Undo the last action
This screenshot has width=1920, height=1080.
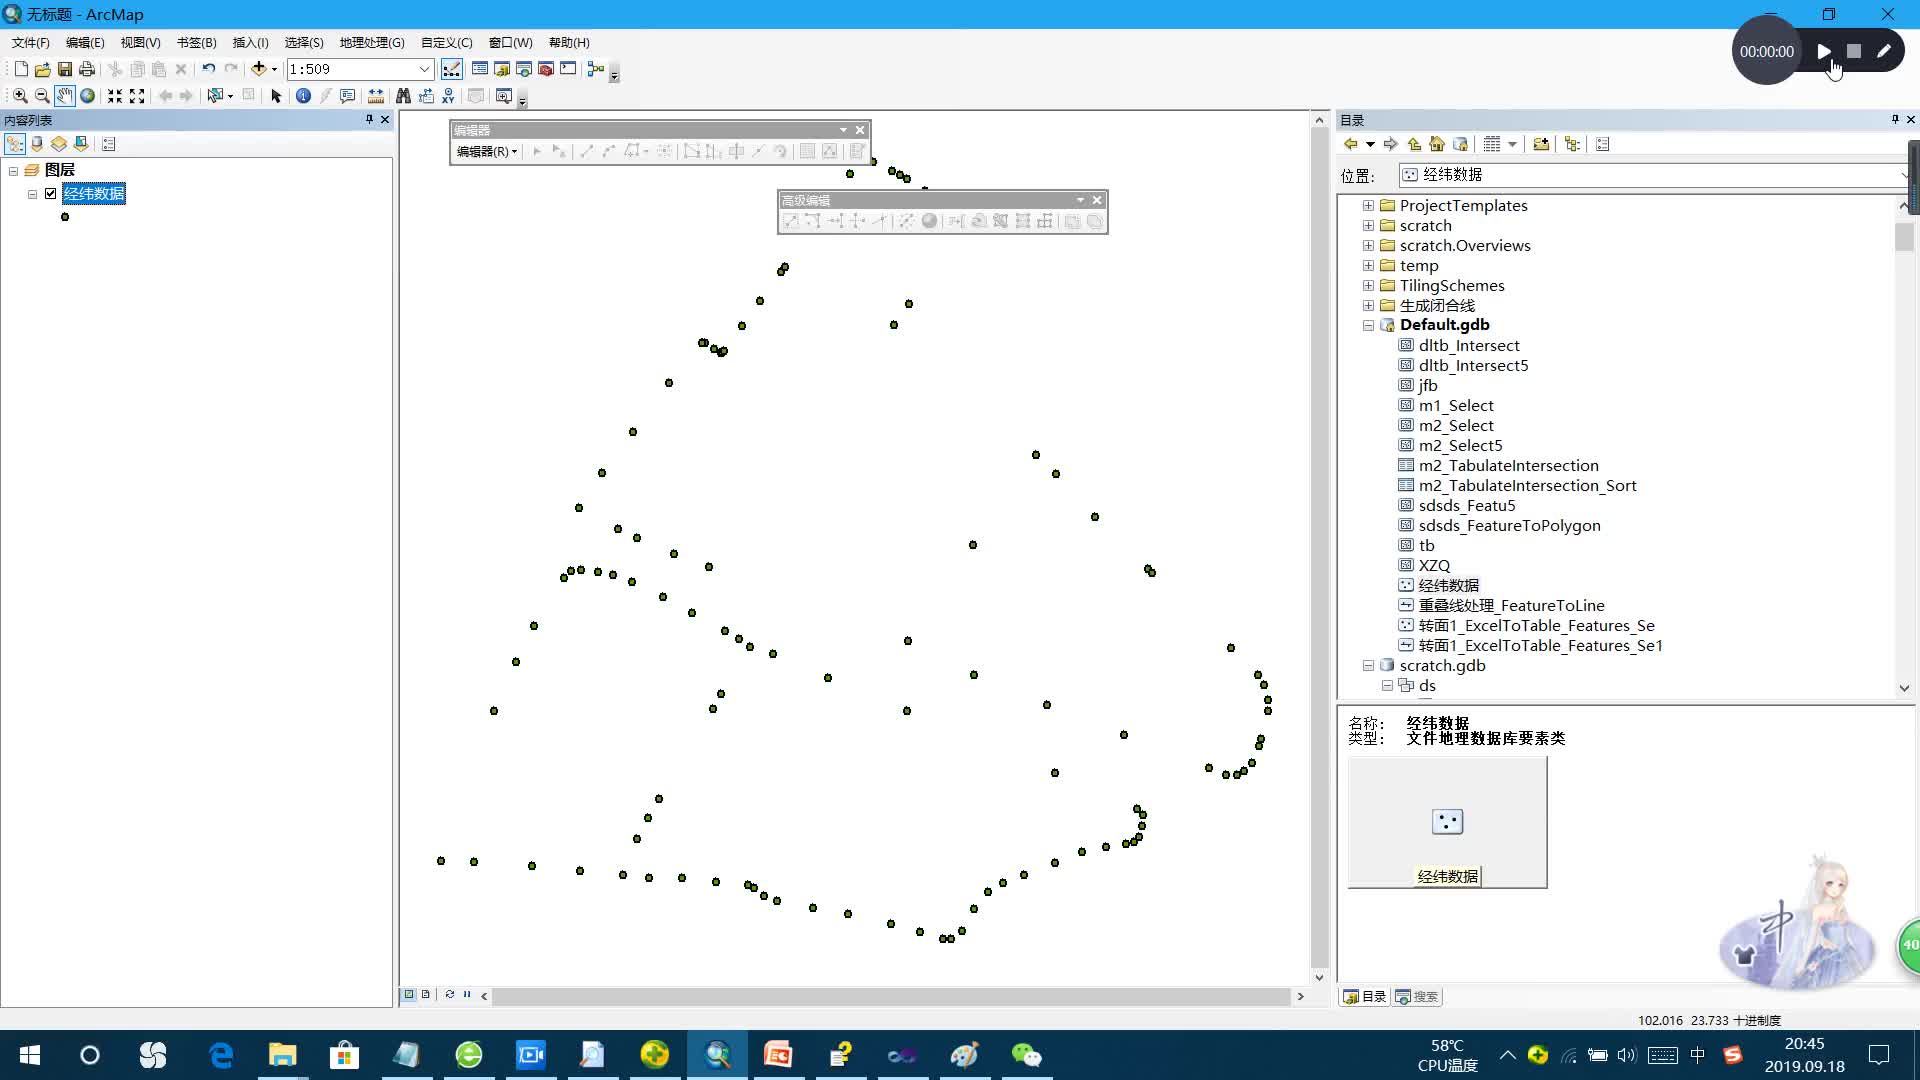point(208,69)
